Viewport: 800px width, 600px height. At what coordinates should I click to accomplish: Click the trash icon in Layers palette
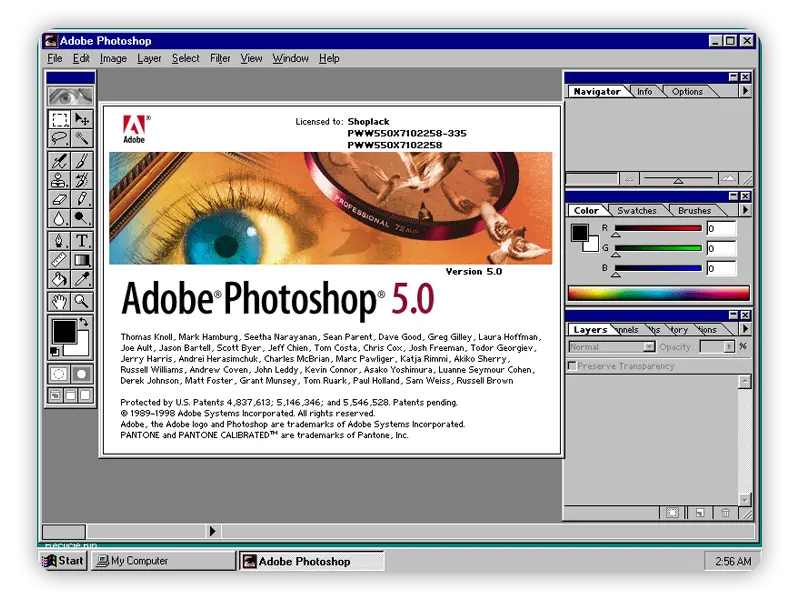coord(726,513)
